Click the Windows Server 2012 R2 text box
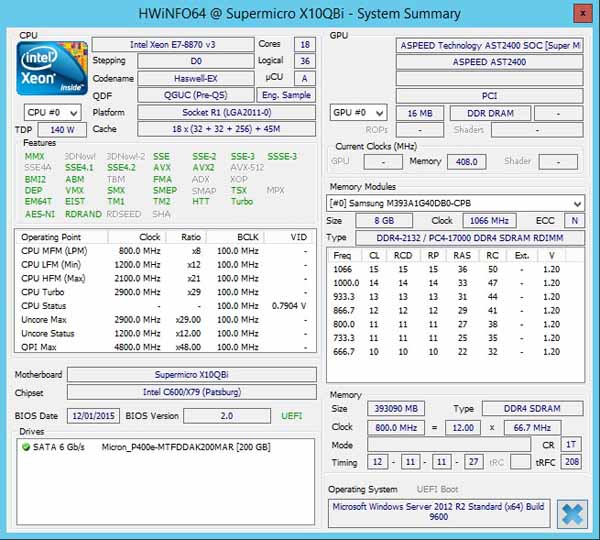Screen dimensions: 600x540 point(438,512)
